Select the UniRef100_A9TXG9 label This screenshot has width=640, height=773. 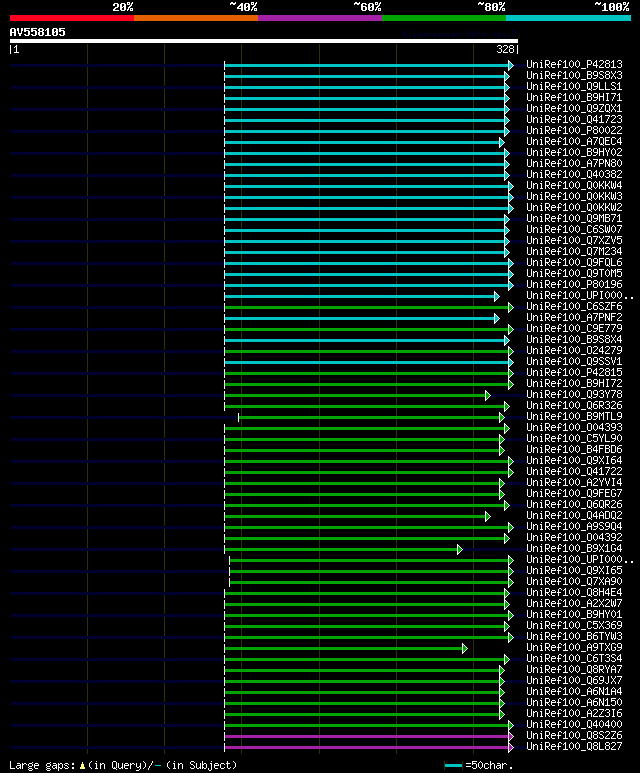(x=574, y=648)
